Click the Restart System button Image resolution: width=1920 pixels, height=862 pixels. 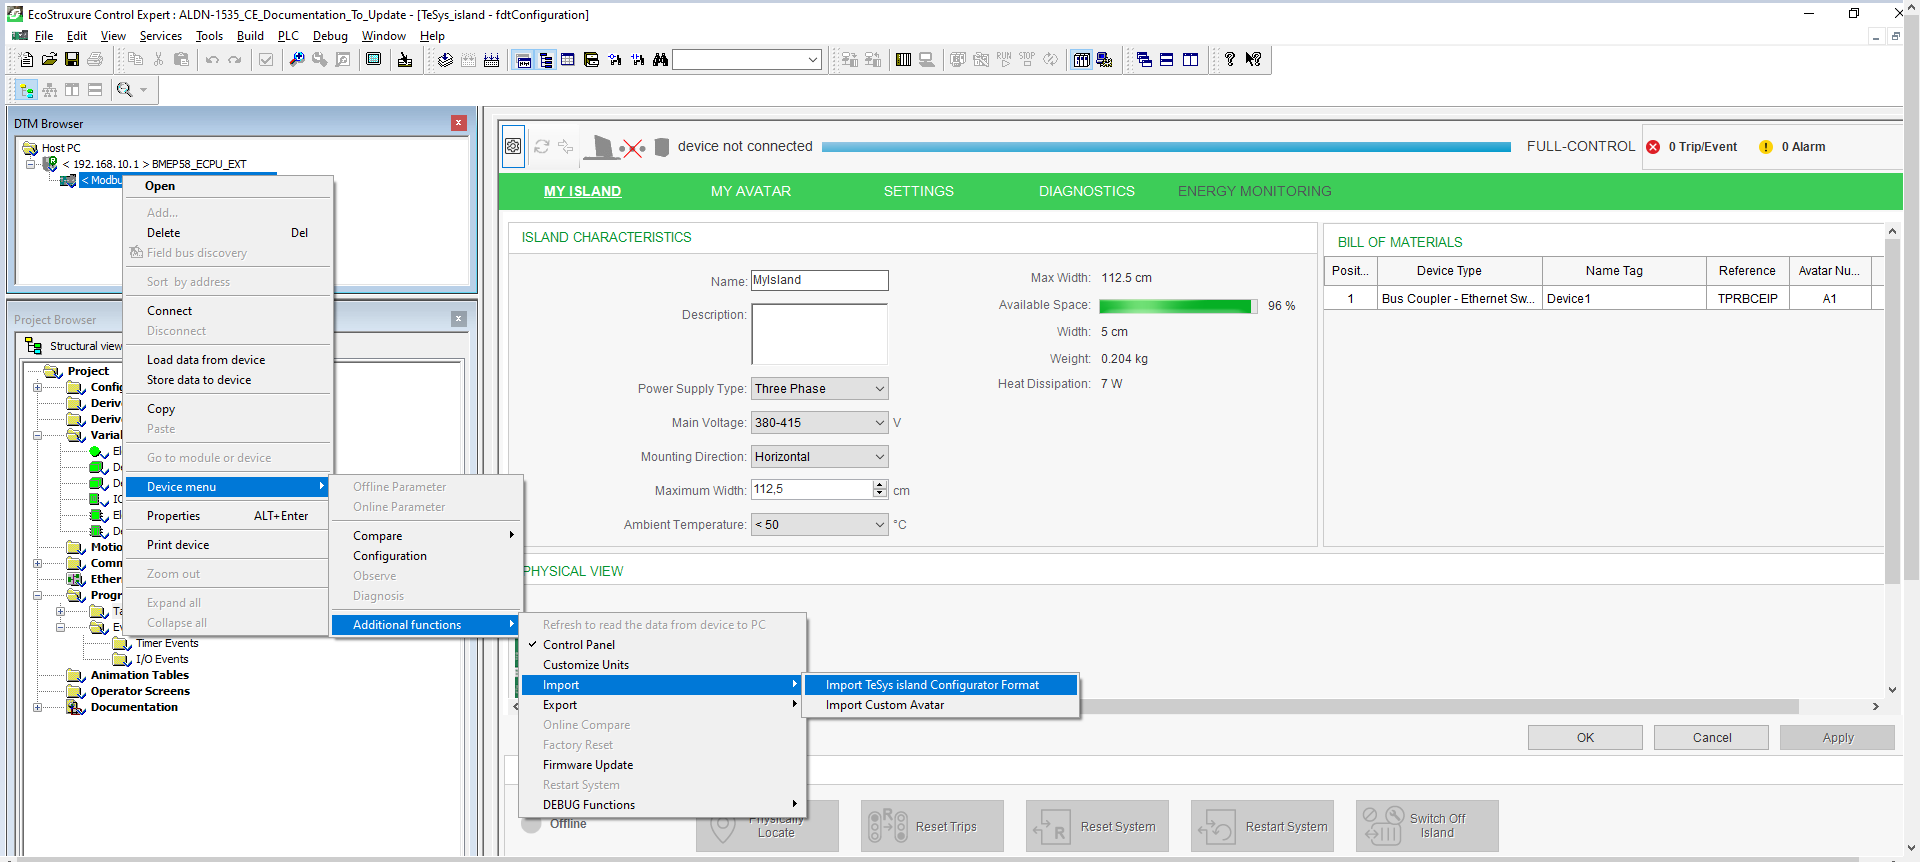click(x=1262, y=826)
